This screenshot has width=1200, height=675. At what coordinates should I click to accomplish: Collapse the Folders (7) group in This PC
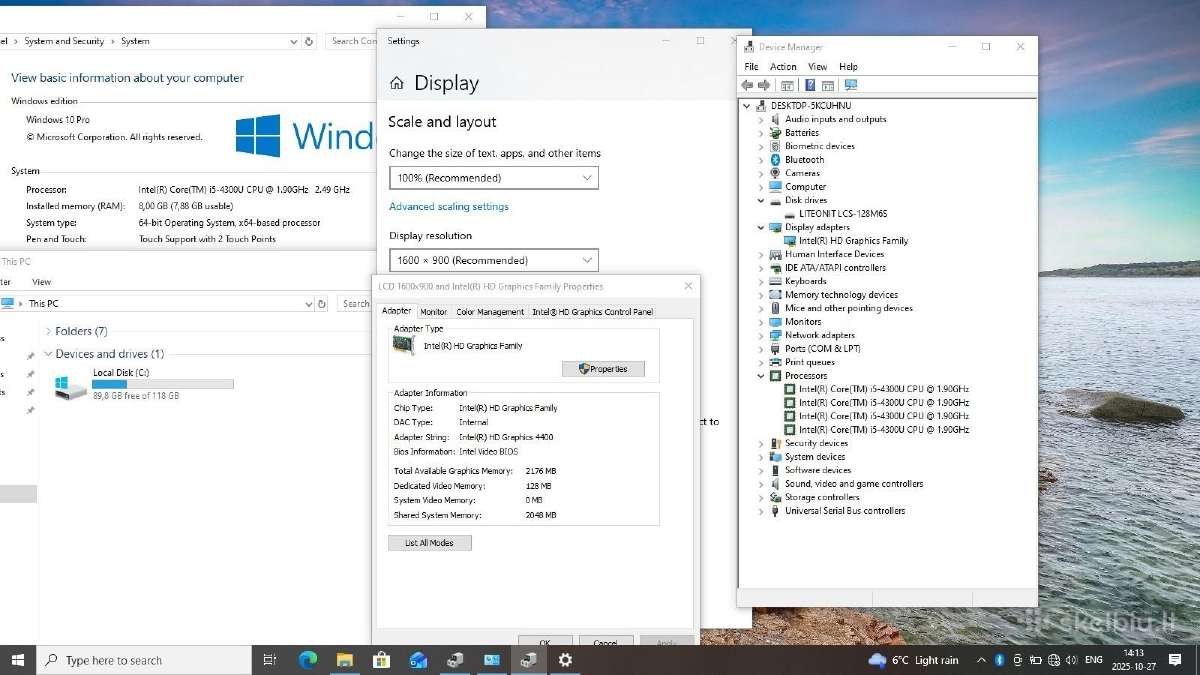48,331
